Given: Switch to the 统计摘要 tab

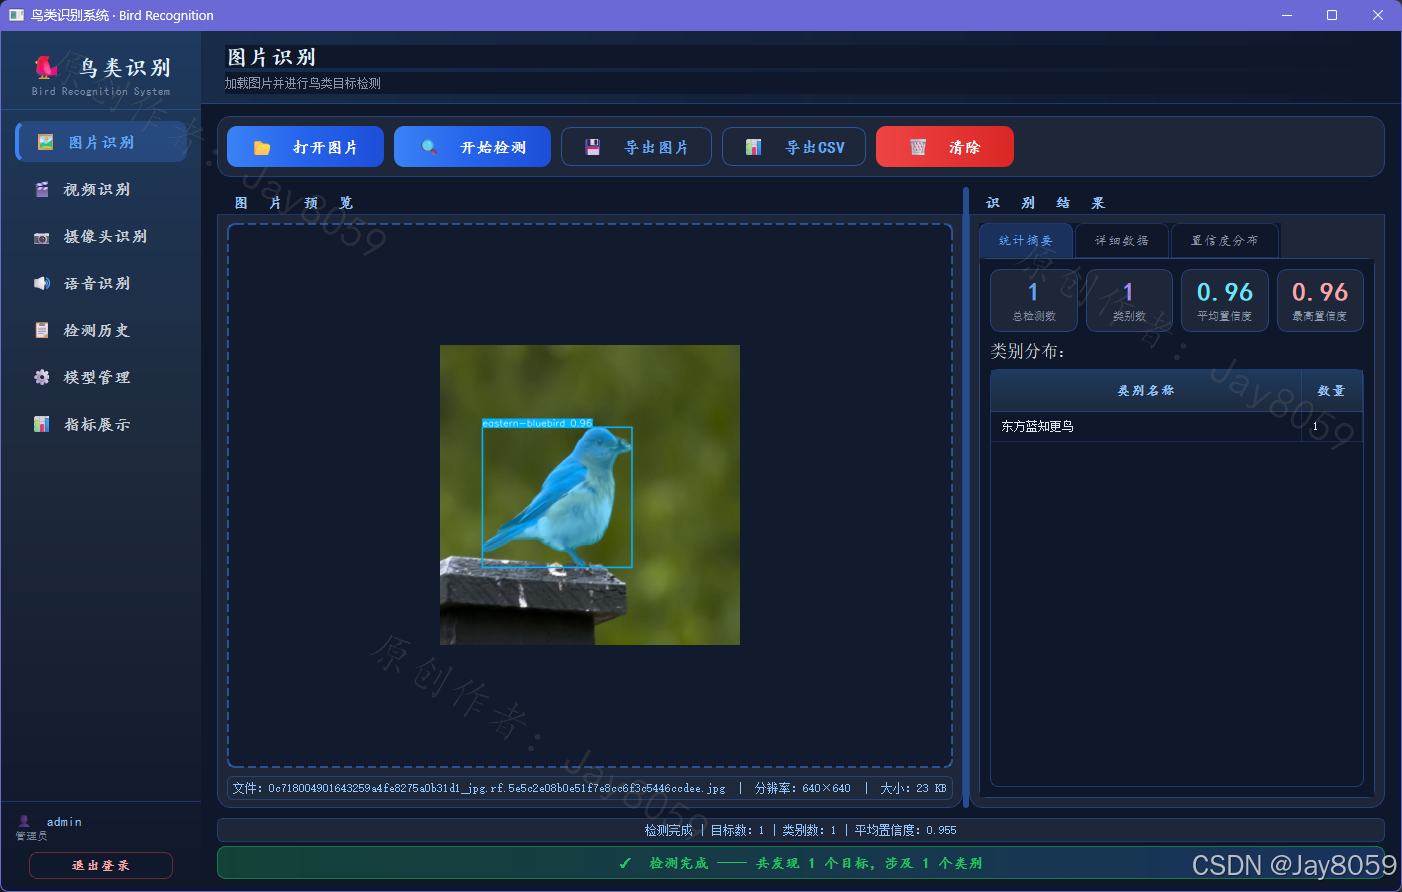Looking at the screenshot, I should (x=1026, y=240).
